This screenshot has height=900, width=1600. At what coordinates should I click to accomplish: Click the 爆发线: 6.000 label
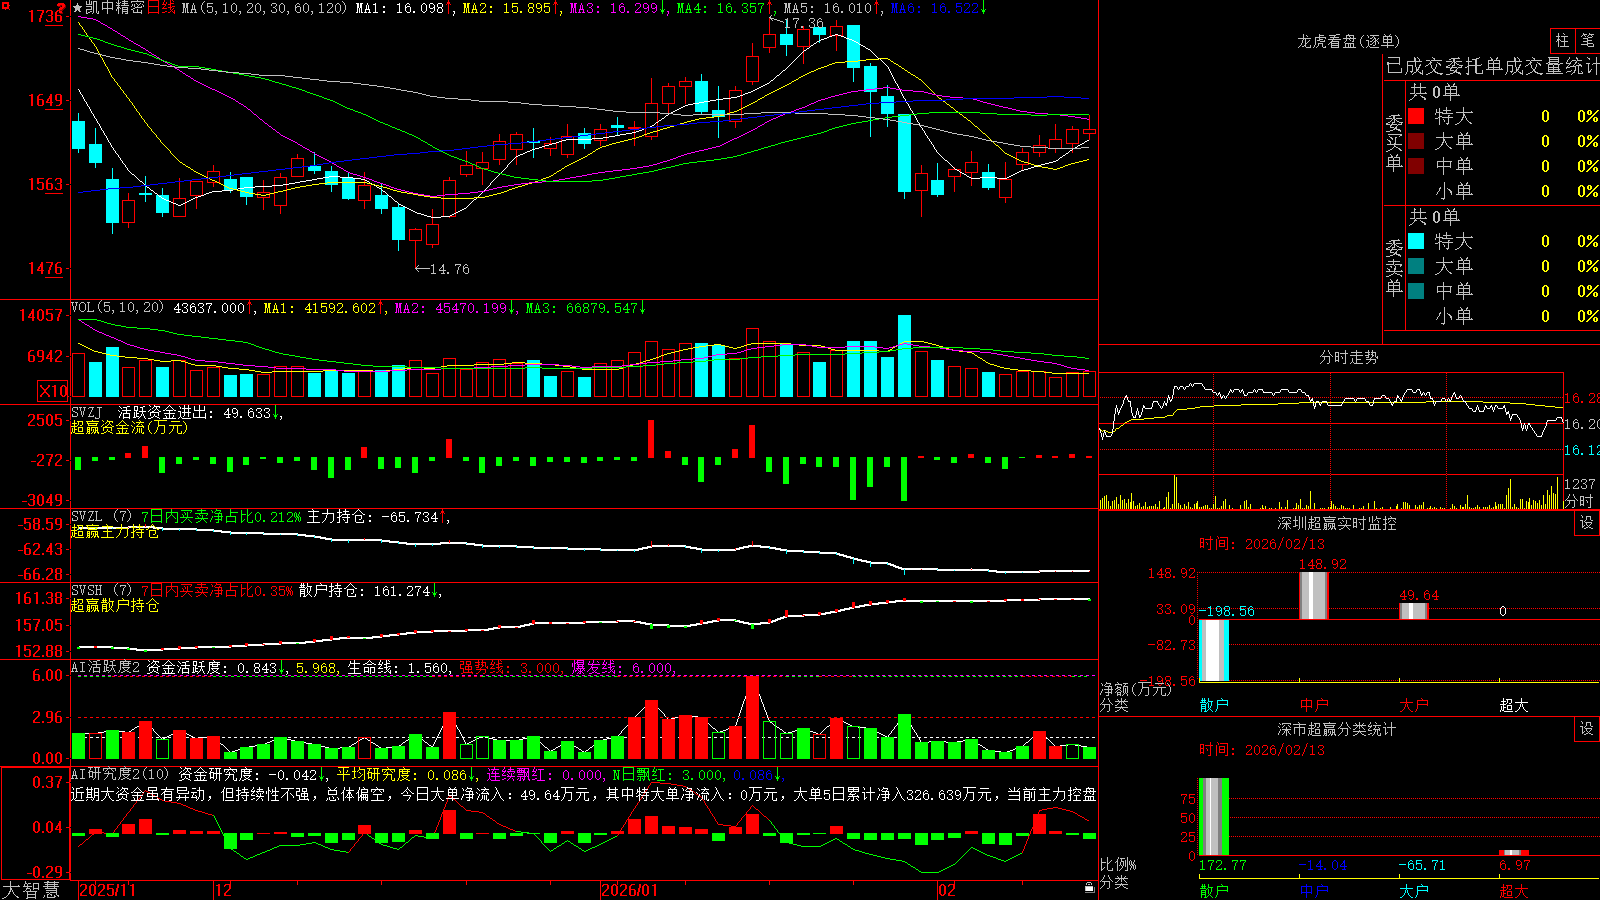[622, 667]
